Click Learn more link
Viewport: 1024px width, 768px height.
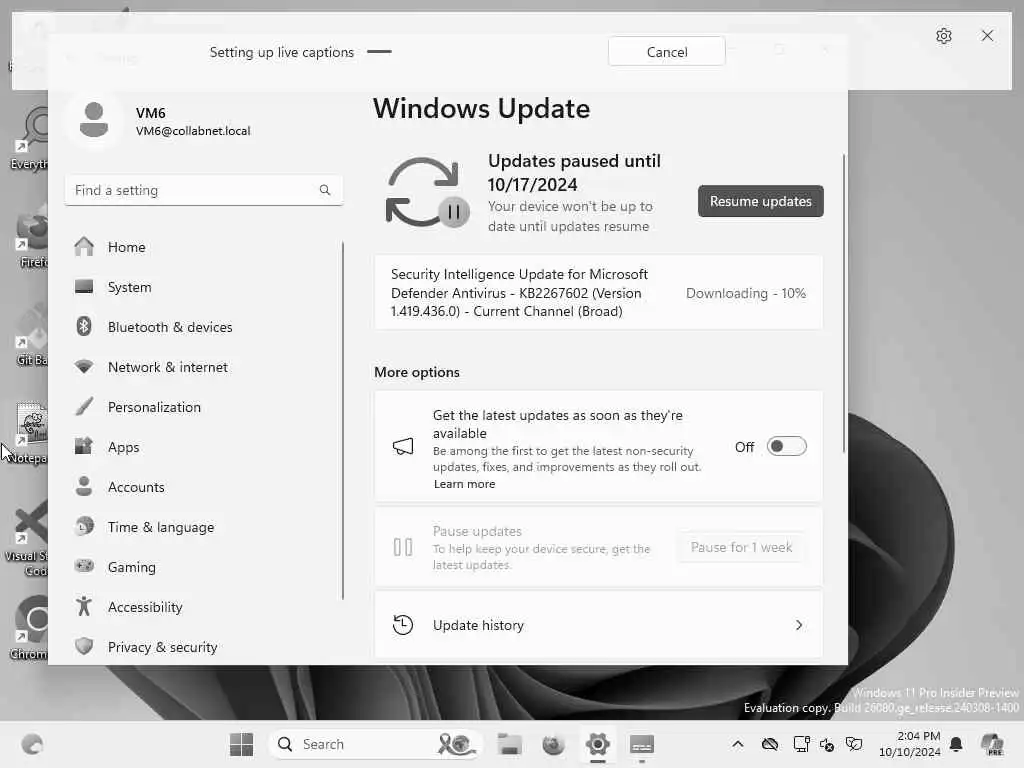tap(464, 484)
